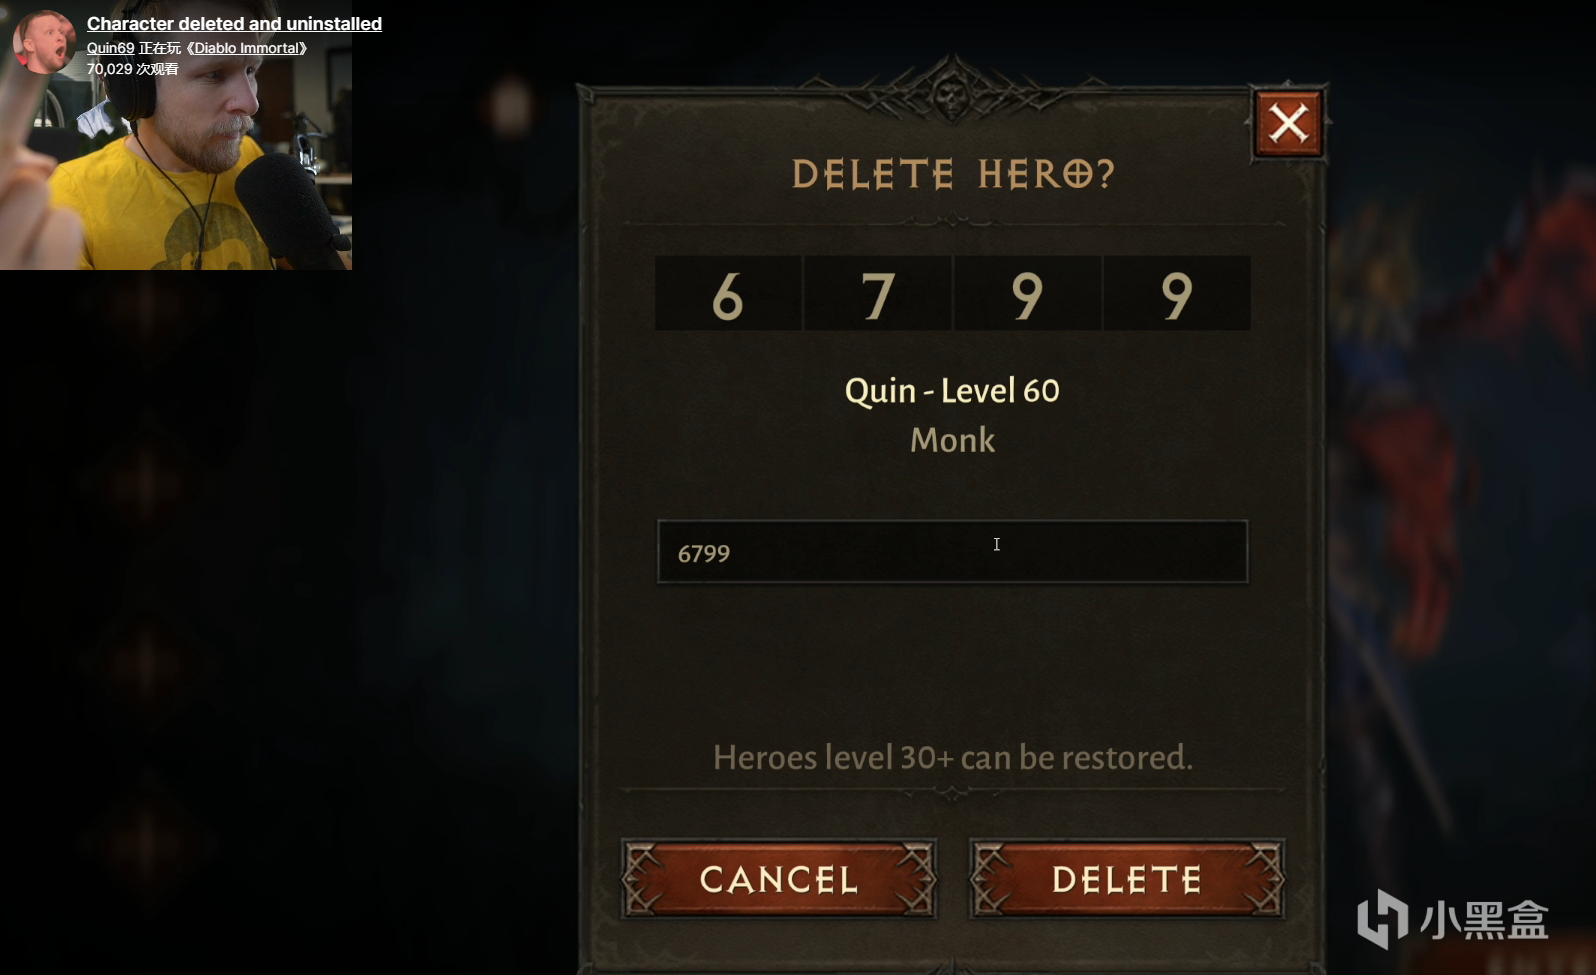Click the code digit 7 tile
The image size is (1596, 975).
click(x=878, y=293)
